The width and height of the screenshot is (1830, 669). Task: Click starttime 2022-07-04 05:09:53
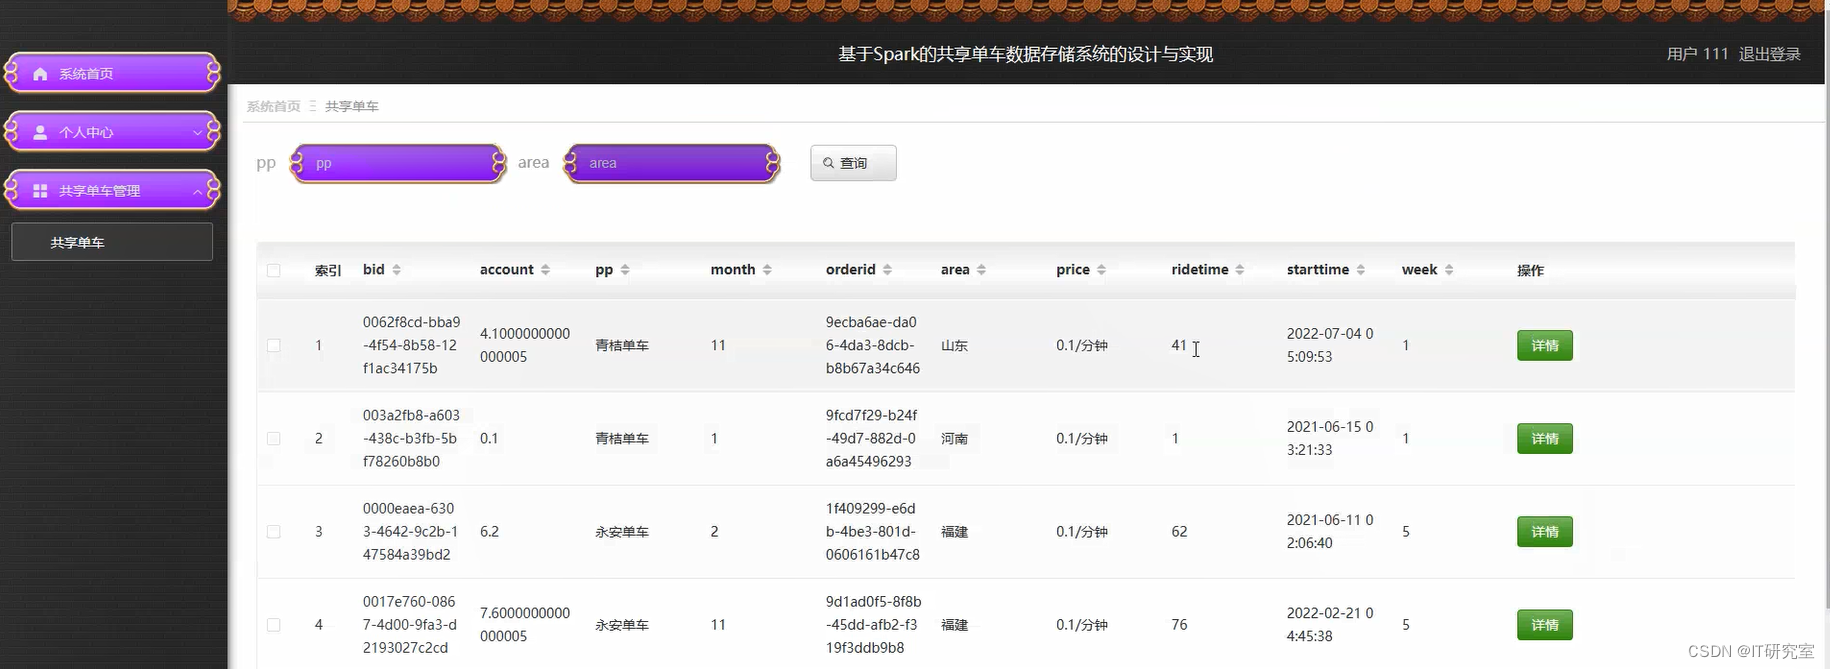tap(1330, 345)
